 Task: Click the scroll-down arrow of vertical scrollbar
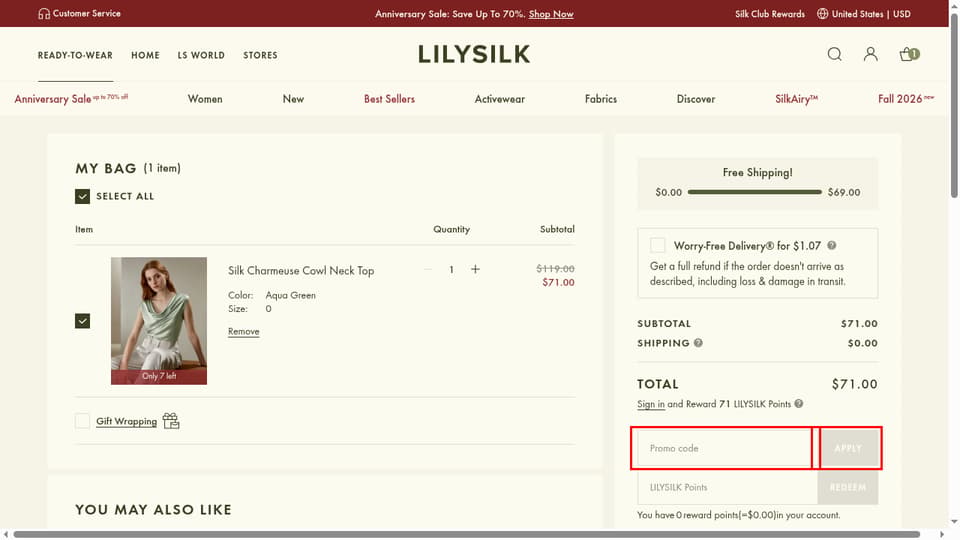(954, 522)
